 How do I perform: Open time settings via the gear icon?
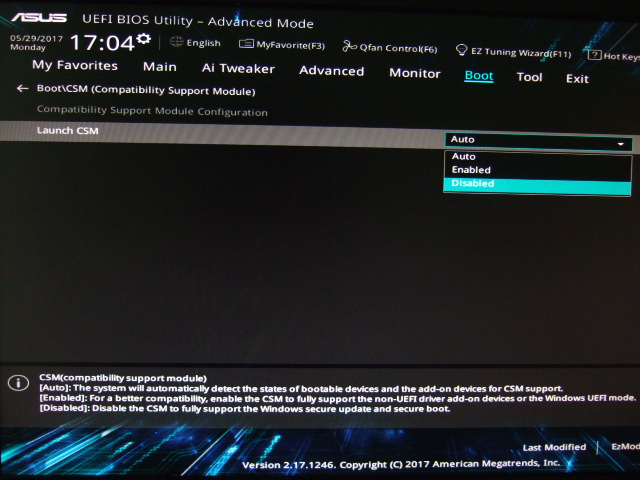click(x=144, y=39)
